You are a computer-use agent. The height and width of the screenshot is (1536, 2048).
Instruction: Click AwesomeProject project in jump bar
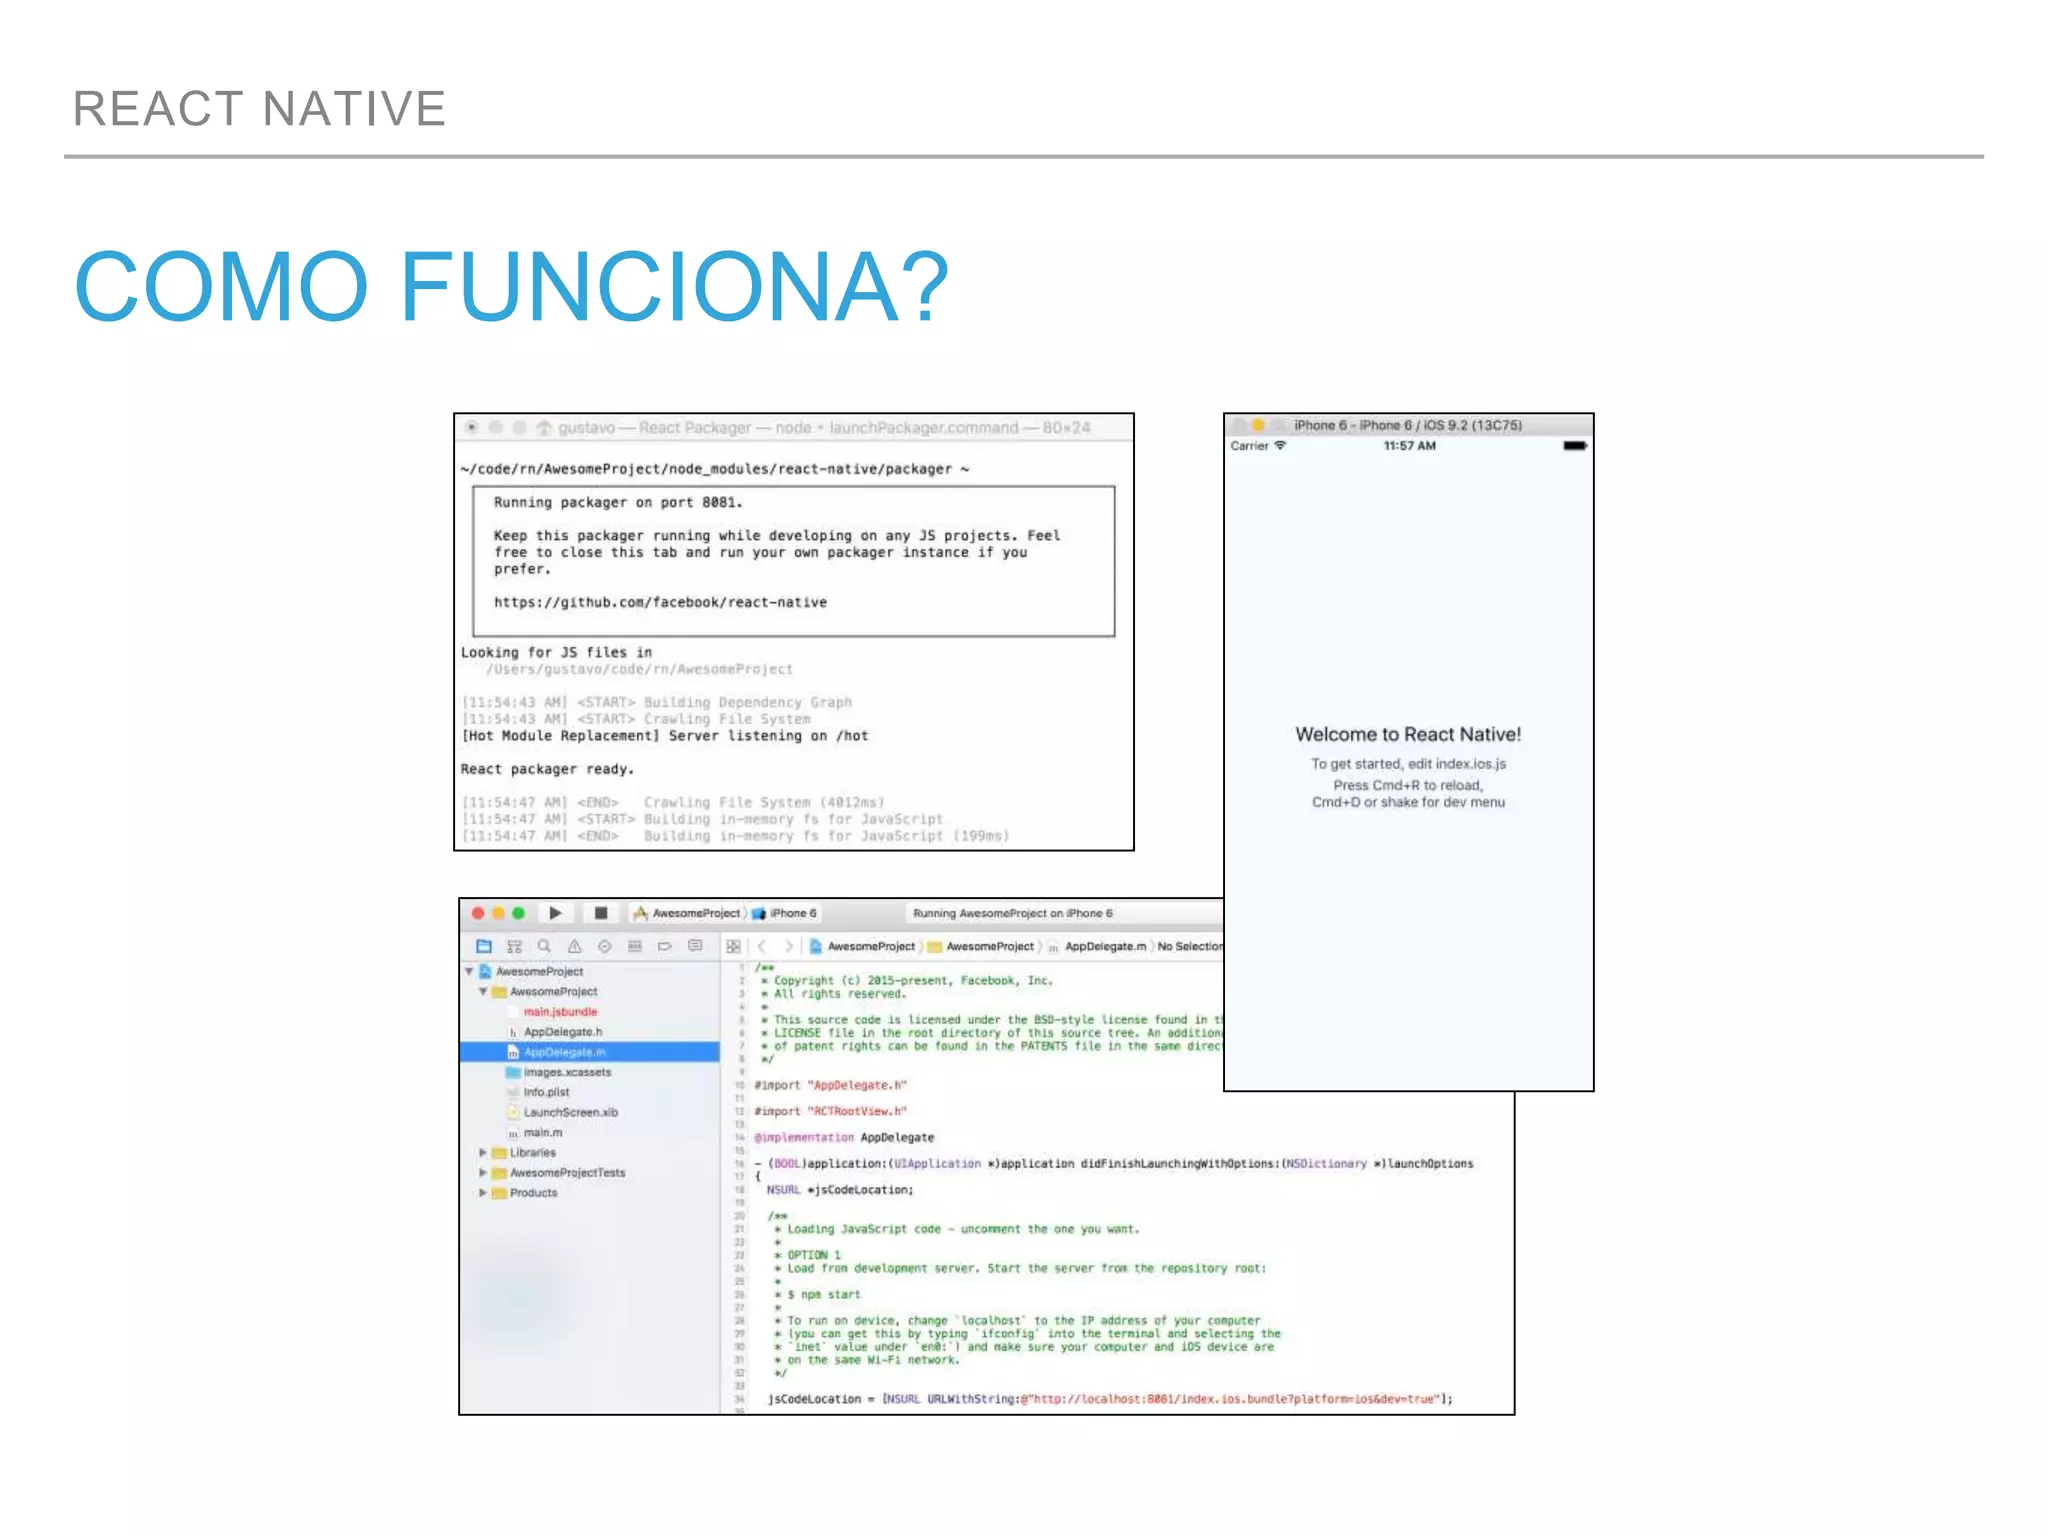pyautogui.click(x=862, y=946)
